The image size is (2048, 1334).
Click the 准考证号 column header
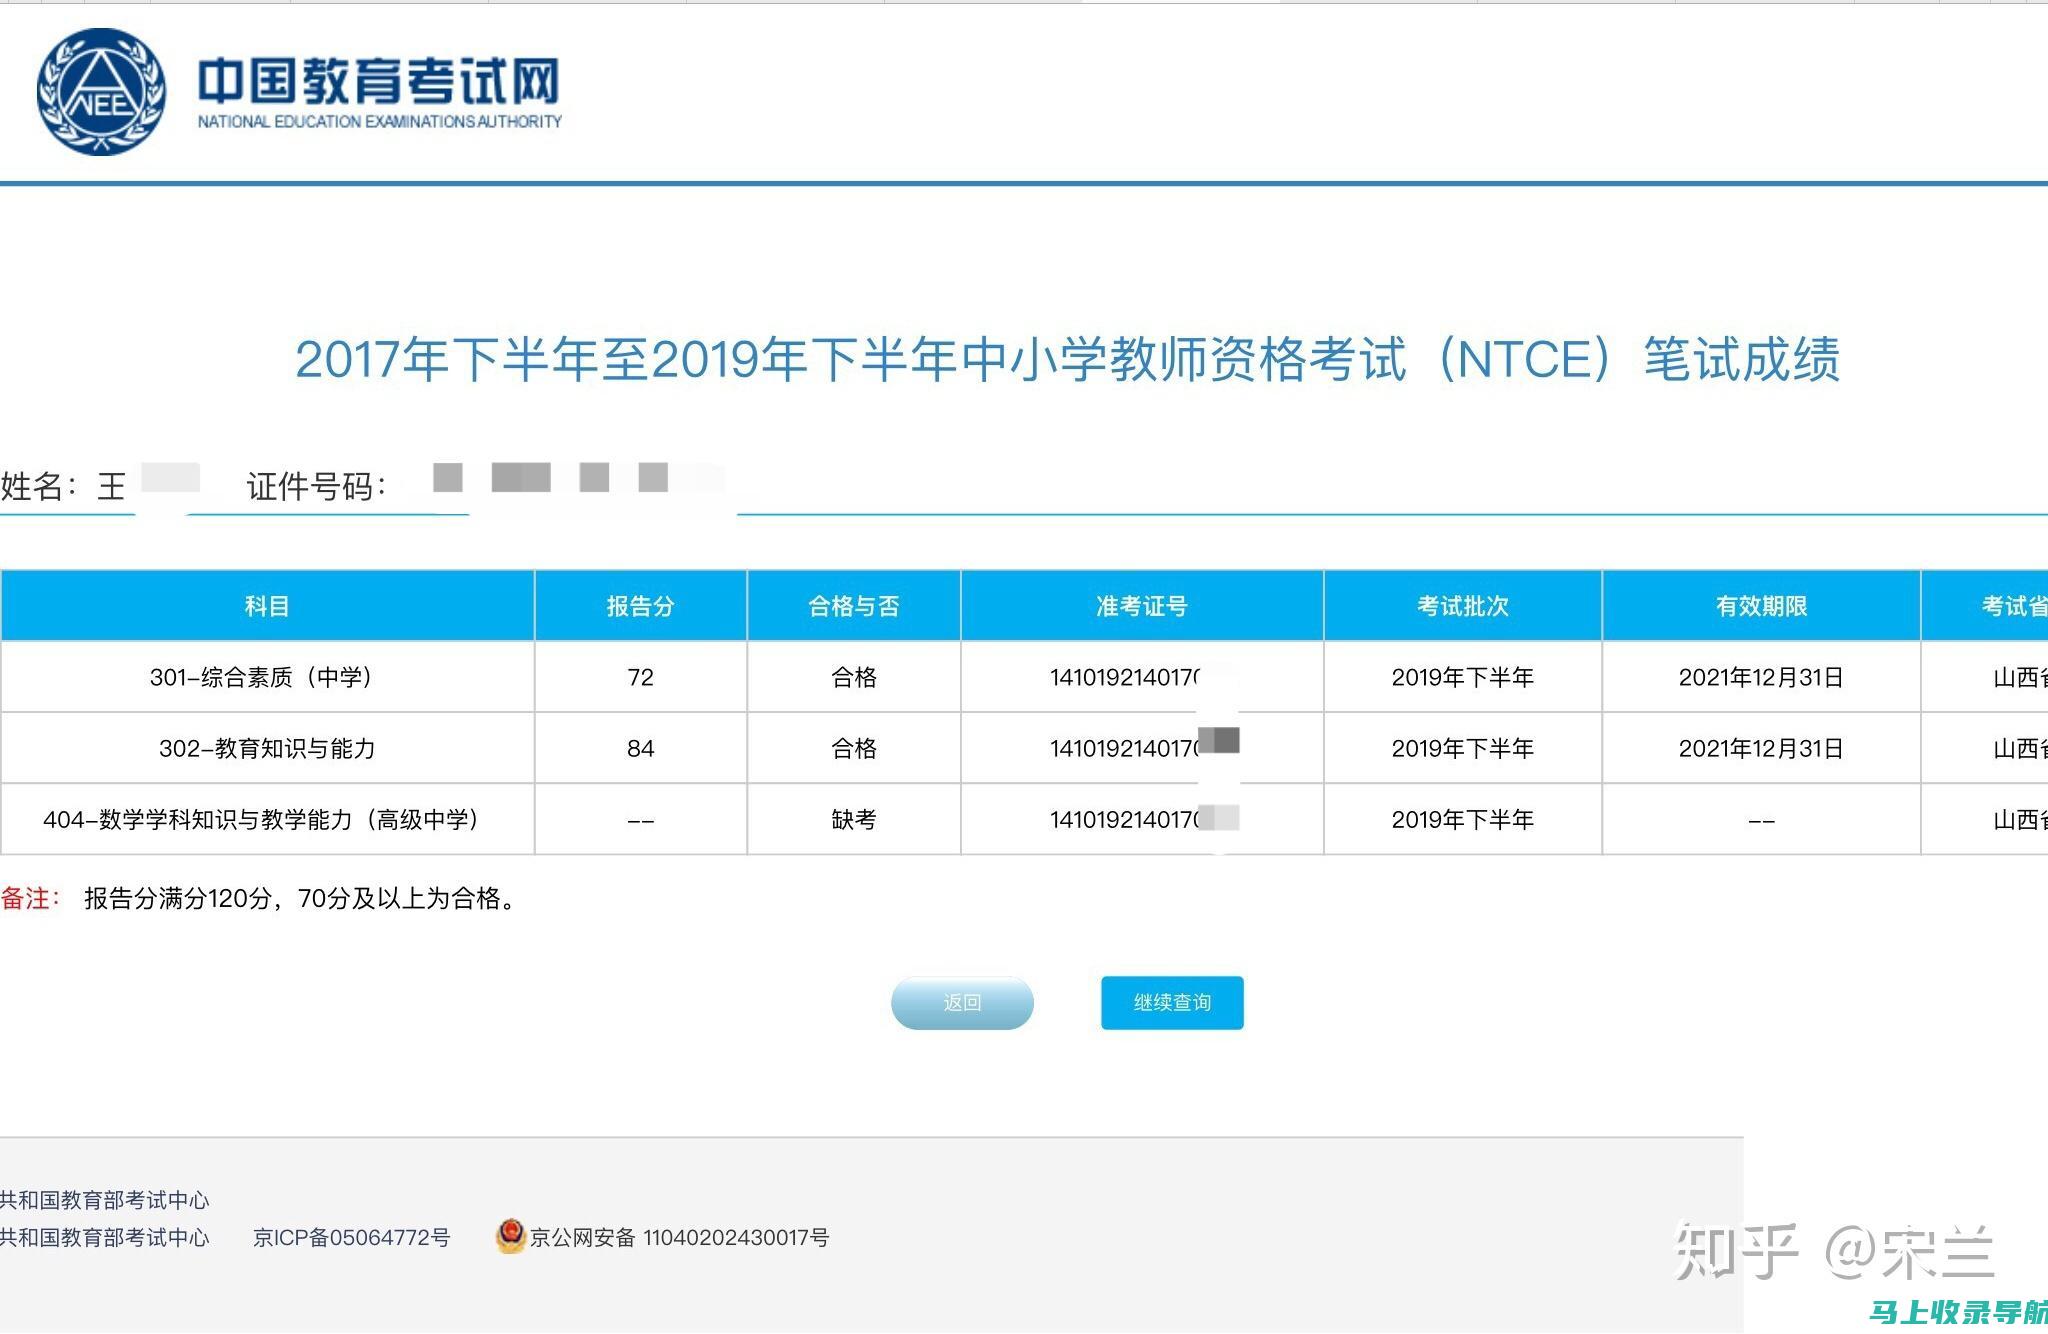point(1142,606)
